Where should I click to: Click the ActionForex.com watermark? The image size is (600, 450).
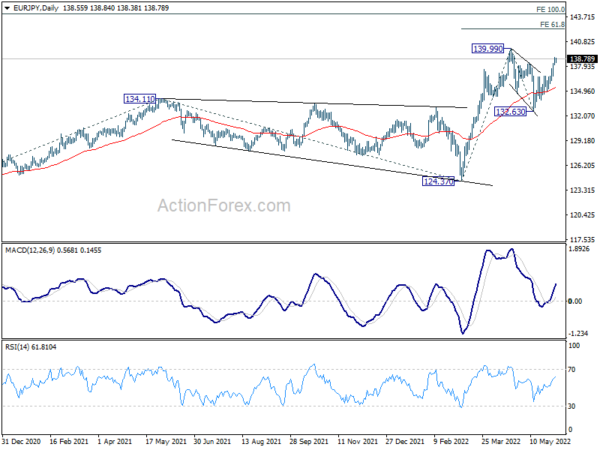[224, 205]
